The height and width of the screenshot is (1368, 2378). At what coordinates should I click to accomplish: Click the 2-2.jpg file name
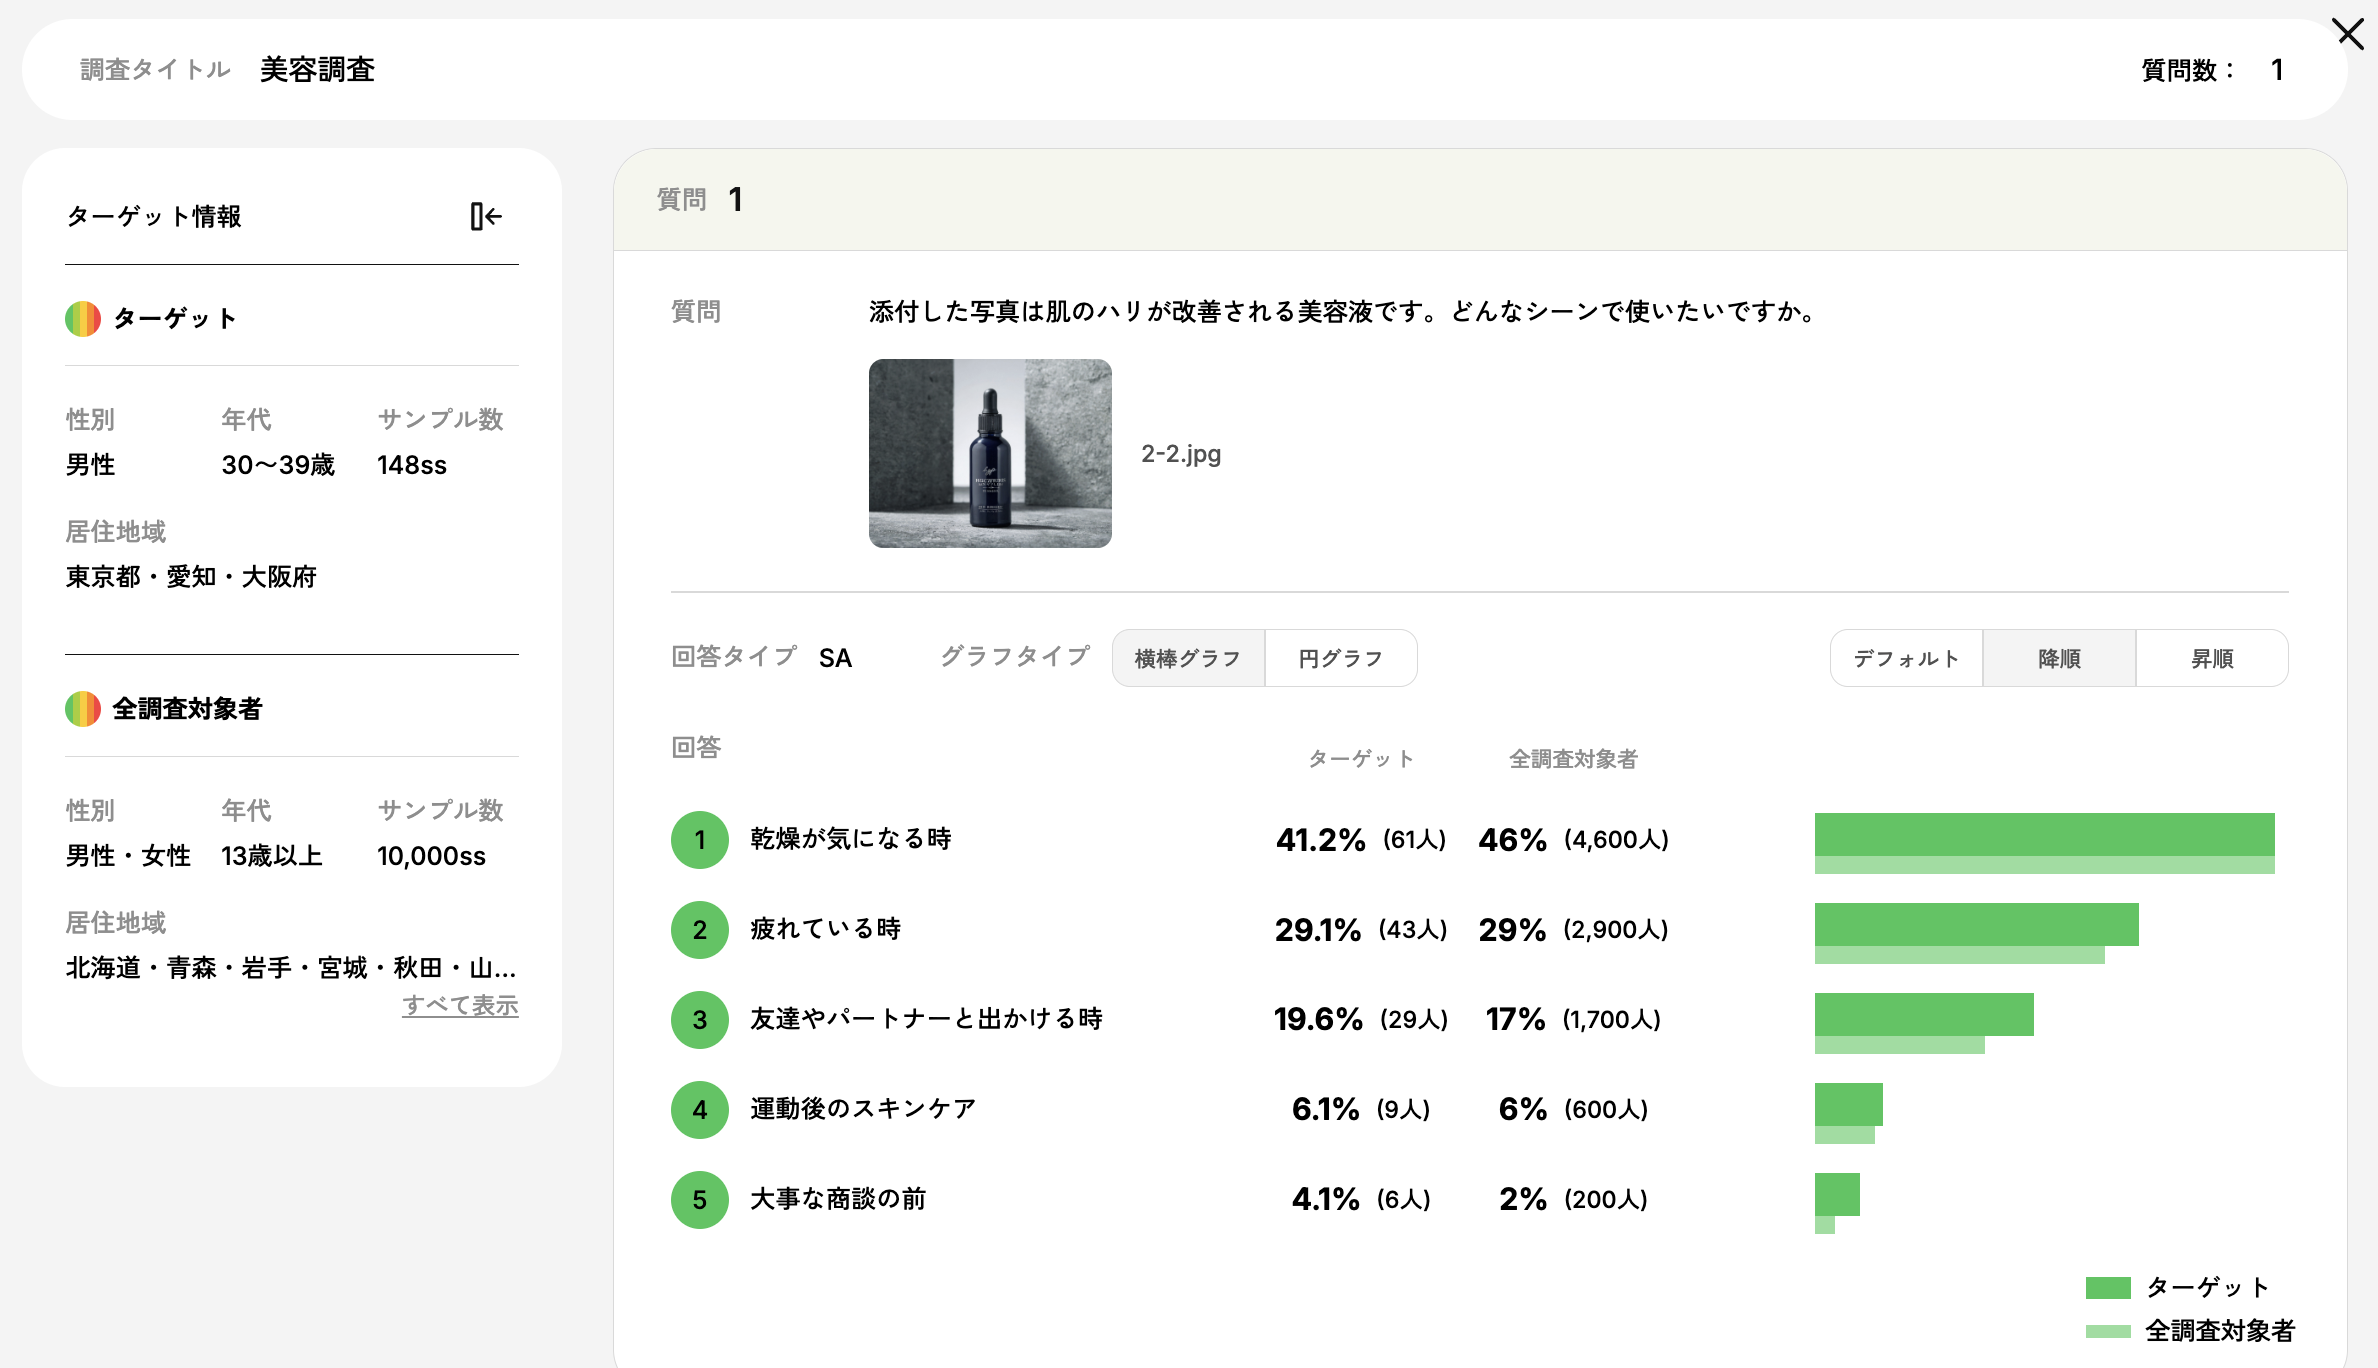(x=1181, y=454)
